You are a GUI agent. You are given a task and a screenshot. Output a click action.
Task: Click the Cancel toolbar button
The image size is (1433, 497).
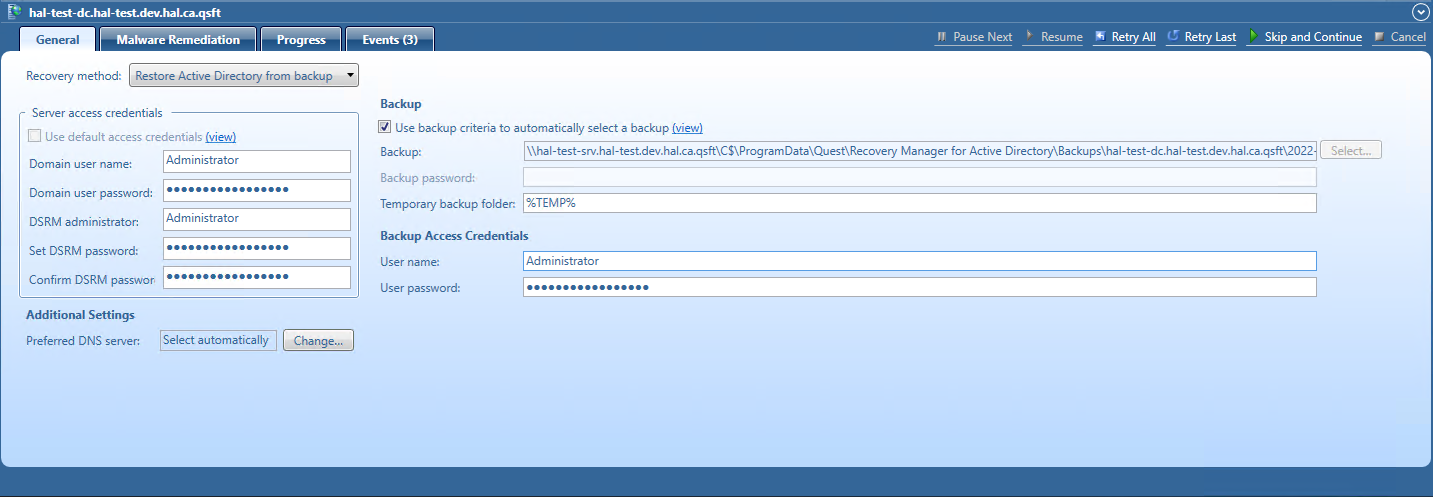coord(1399,37)
